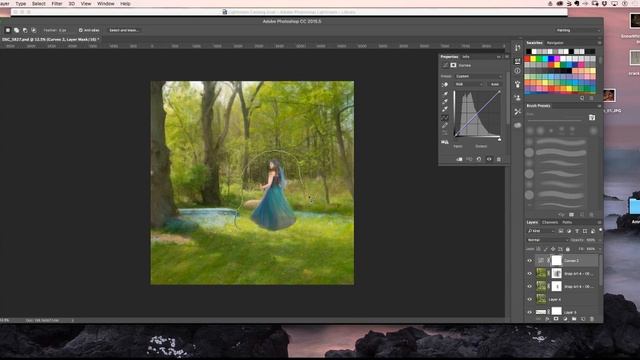Filter layers by pixel layer icon
This screenshot has width=640, height=360.
click(x=561, y=231)
